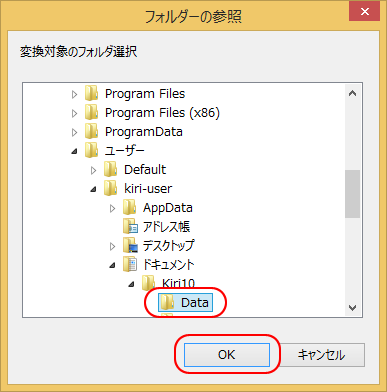Click the ドキュメント library icon
The width and height of the screenshot is (387, 392).
[x=130, y=265]
